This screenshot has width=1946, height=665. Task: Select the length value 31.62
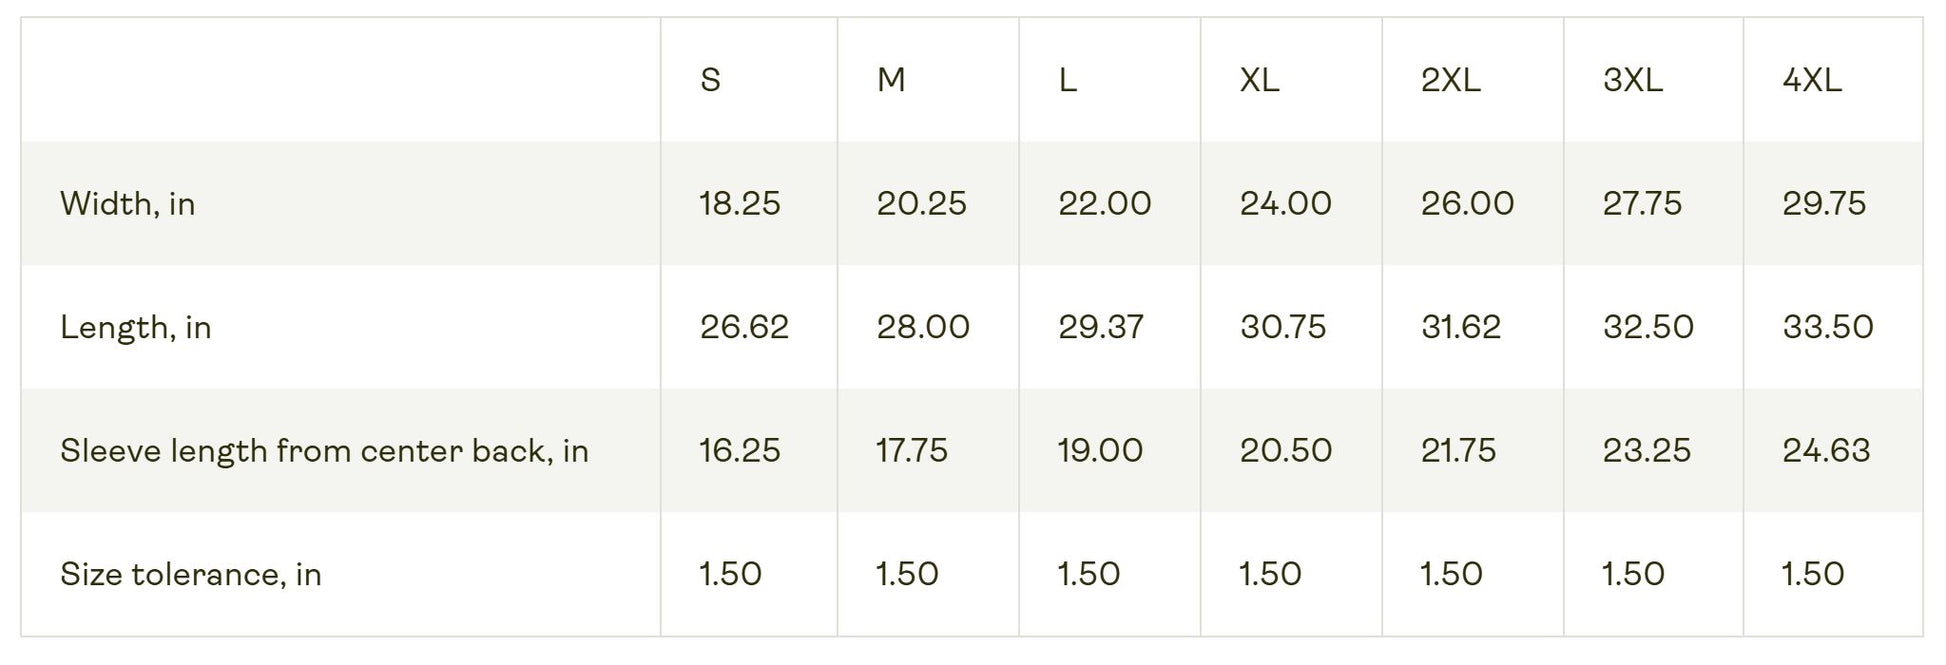tap(1460, 327)
